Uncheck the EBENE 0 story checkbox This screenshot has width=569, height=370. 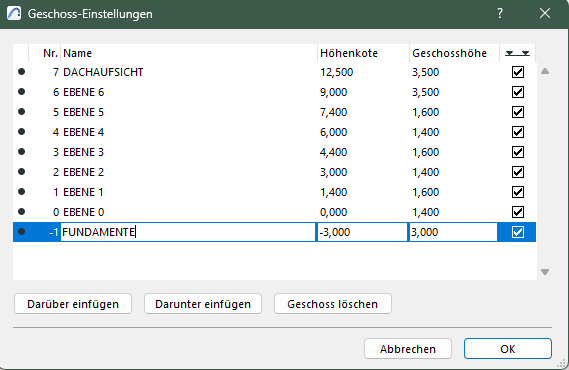[x=518, y=212]
